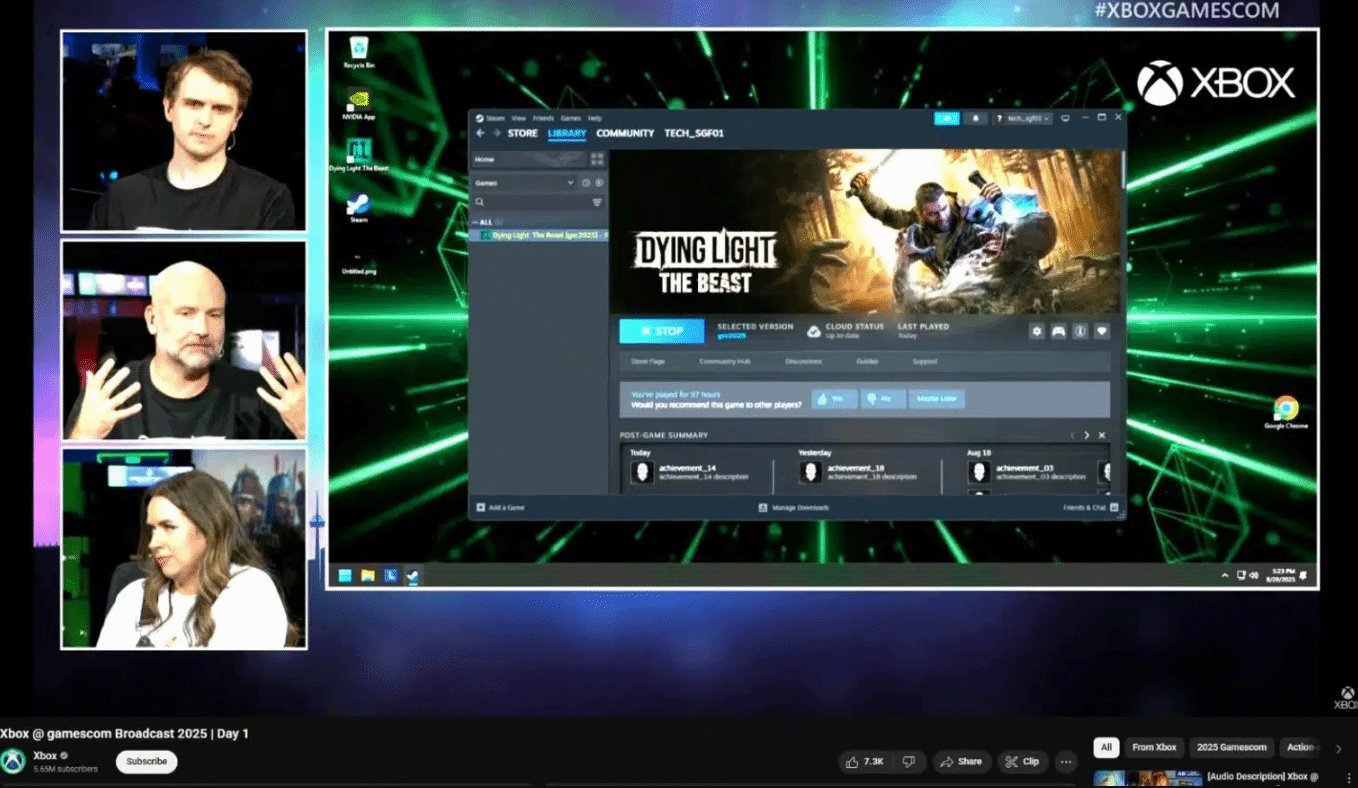Like the YouTube video

pos(865,762)
